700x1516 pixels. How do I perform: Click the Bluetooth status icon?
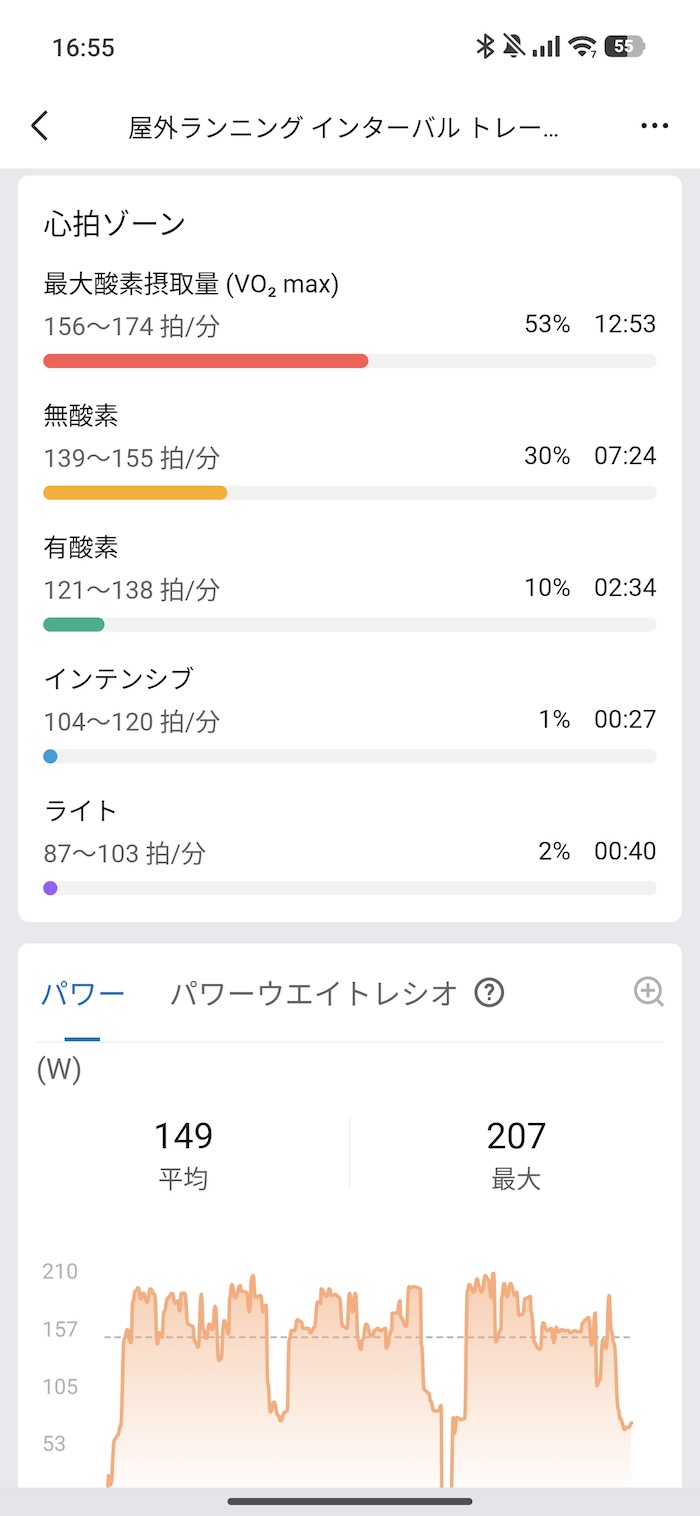point(486,46)
